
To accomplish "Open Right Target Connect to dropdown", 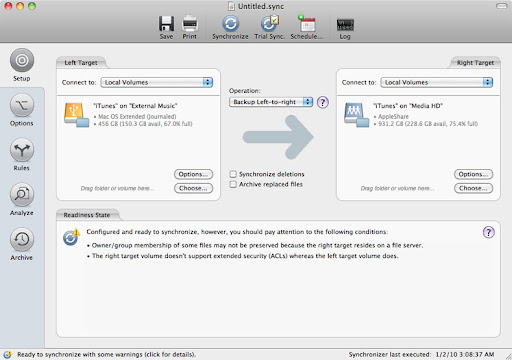I will (437, 82).
